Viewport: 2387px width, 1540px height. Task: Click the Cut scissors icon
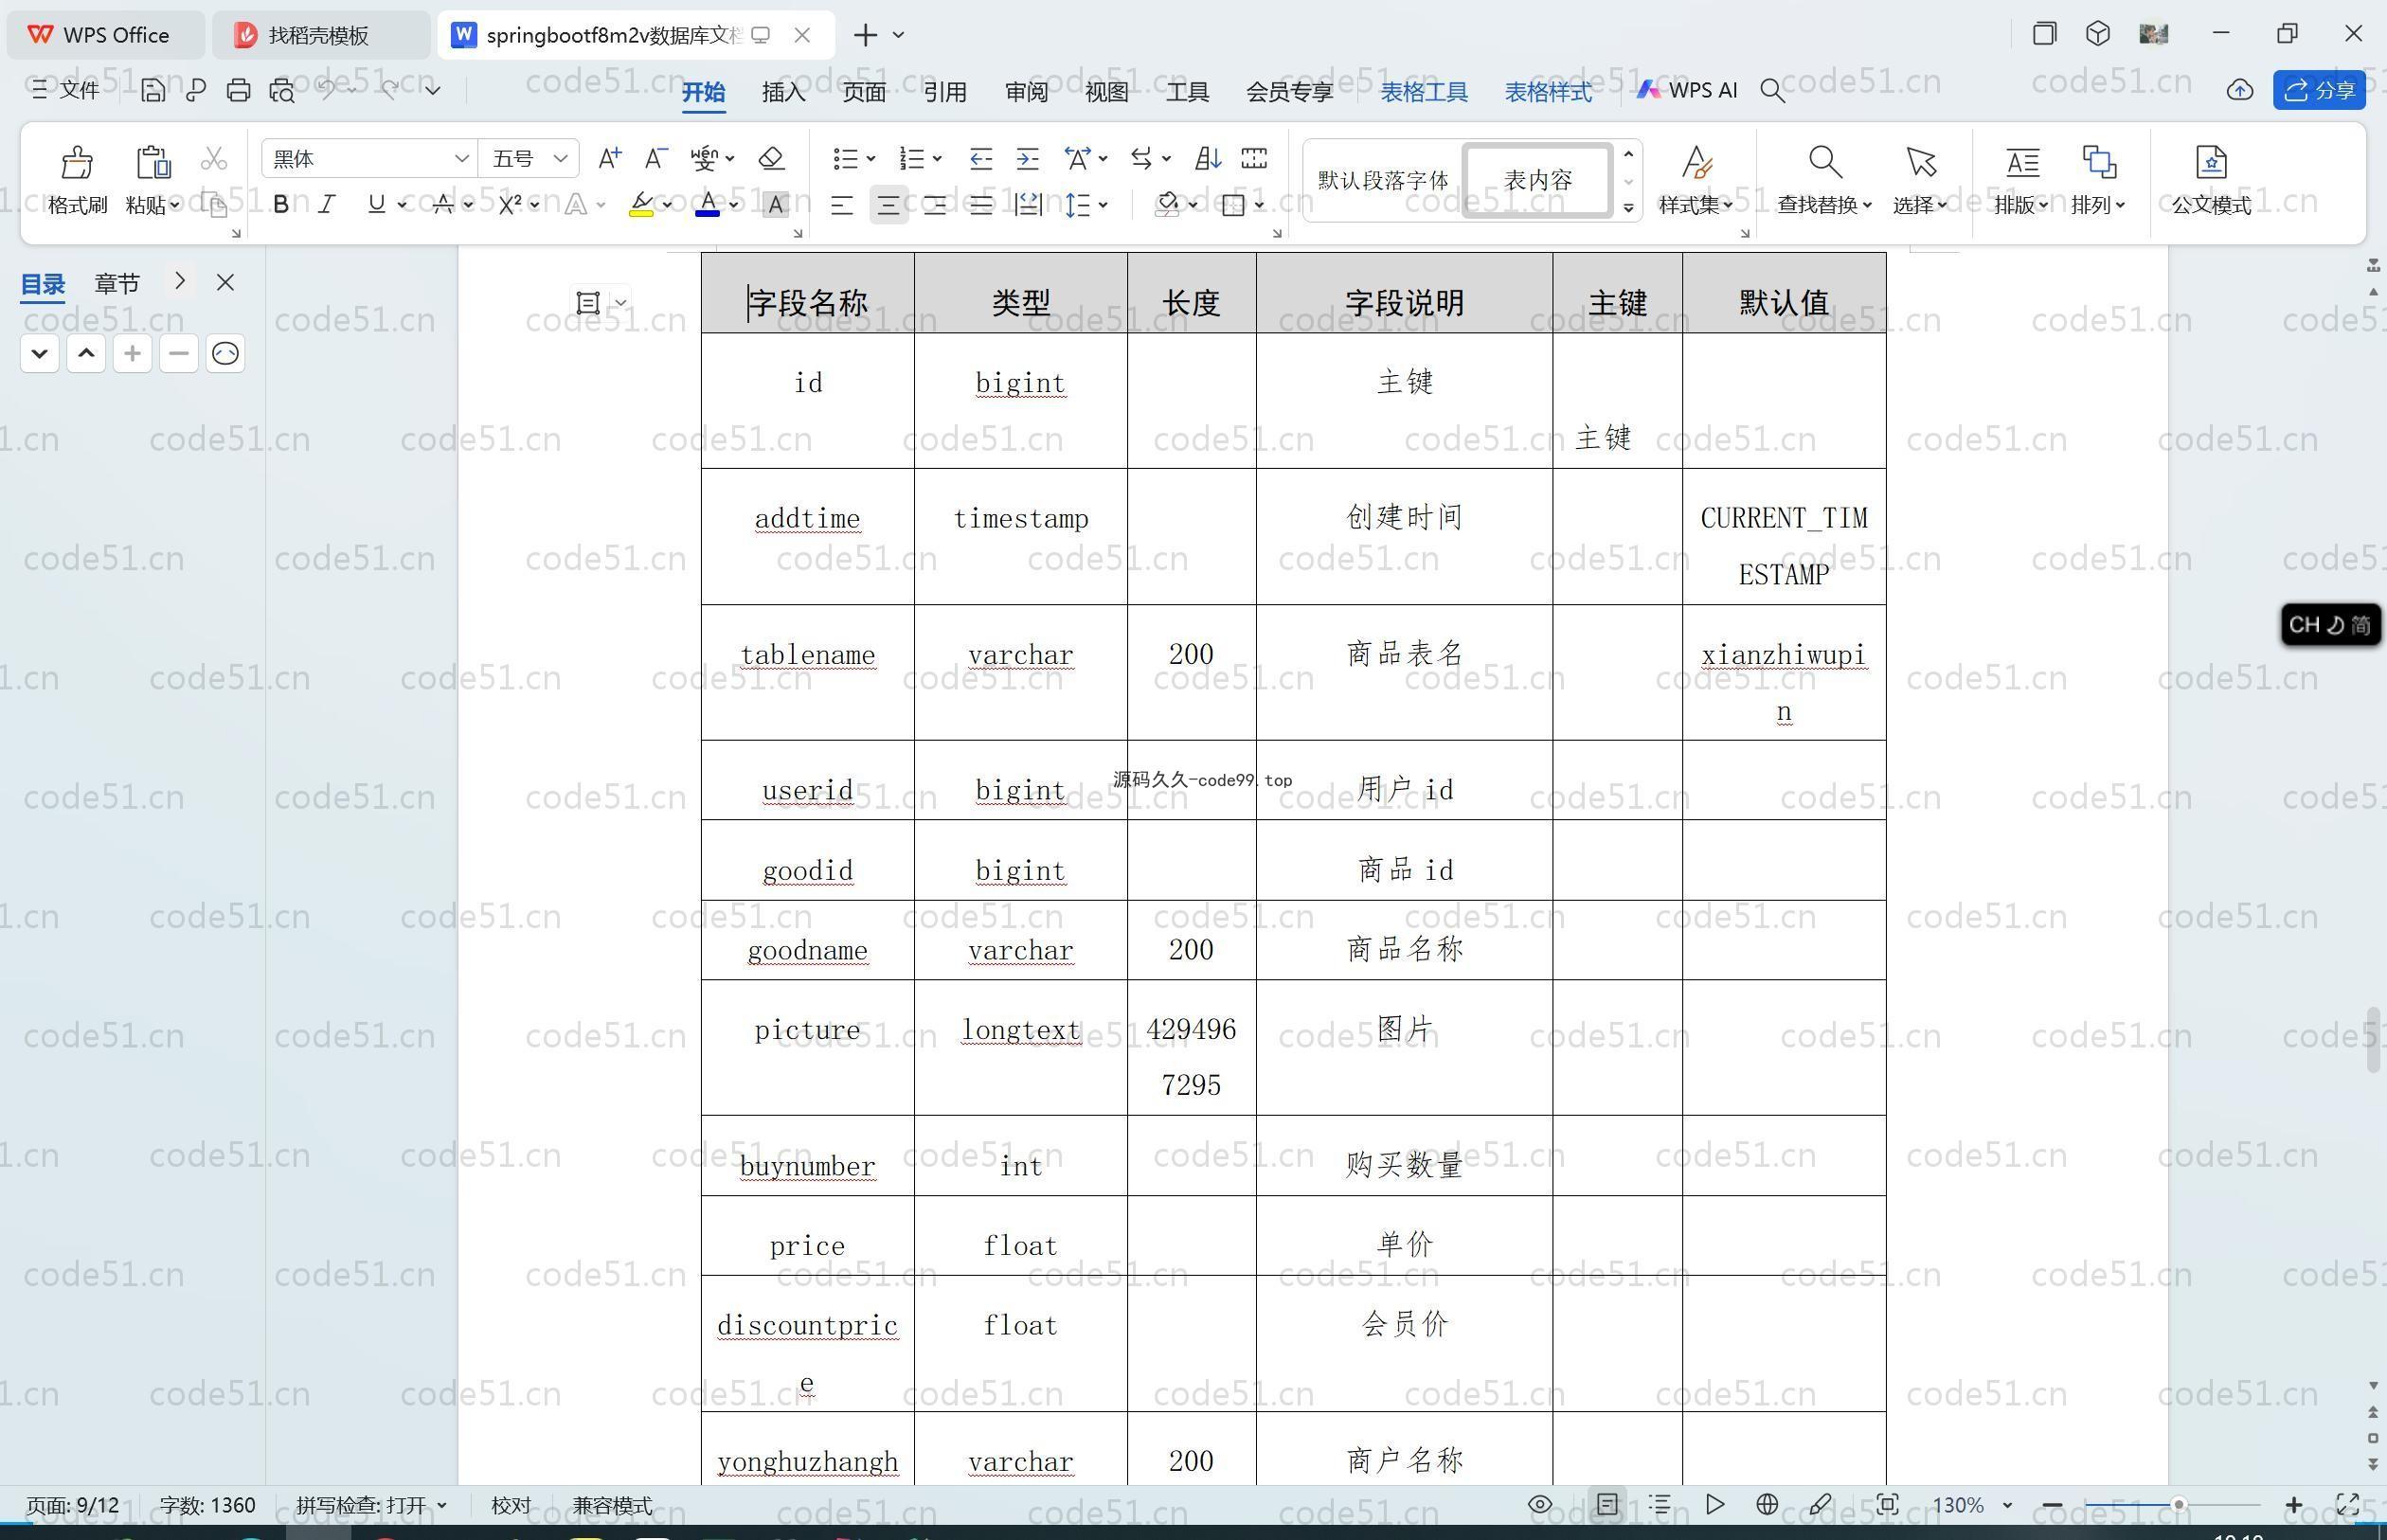coord(213,158)
